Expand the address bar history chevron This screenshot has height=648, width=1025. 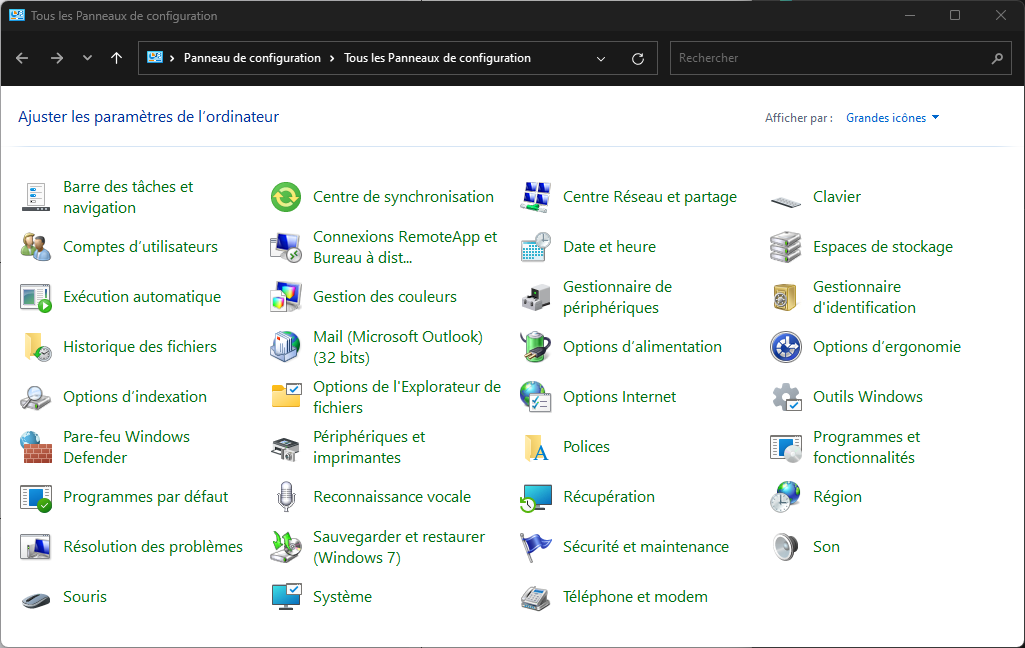(601, 59)
